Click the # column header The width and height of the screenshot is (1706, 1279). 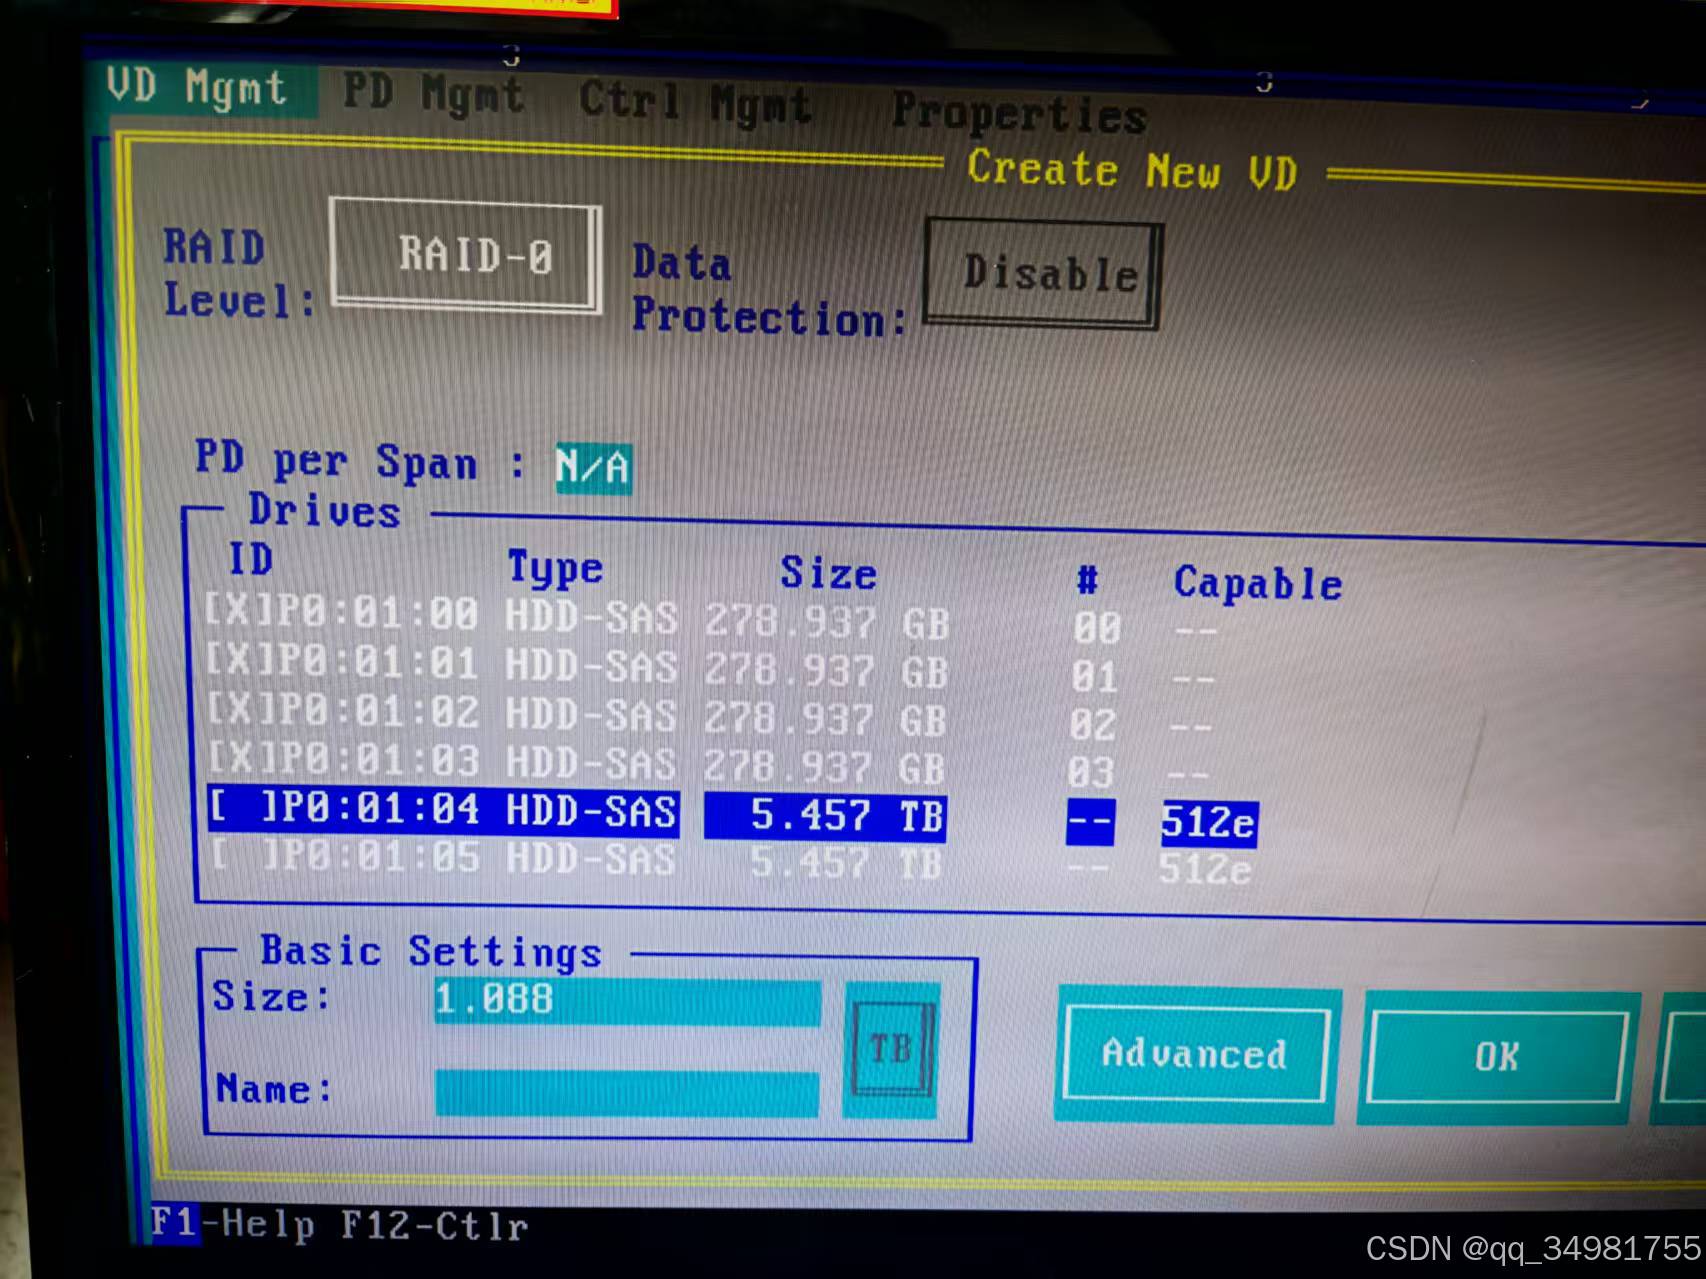pos(1087,579)
